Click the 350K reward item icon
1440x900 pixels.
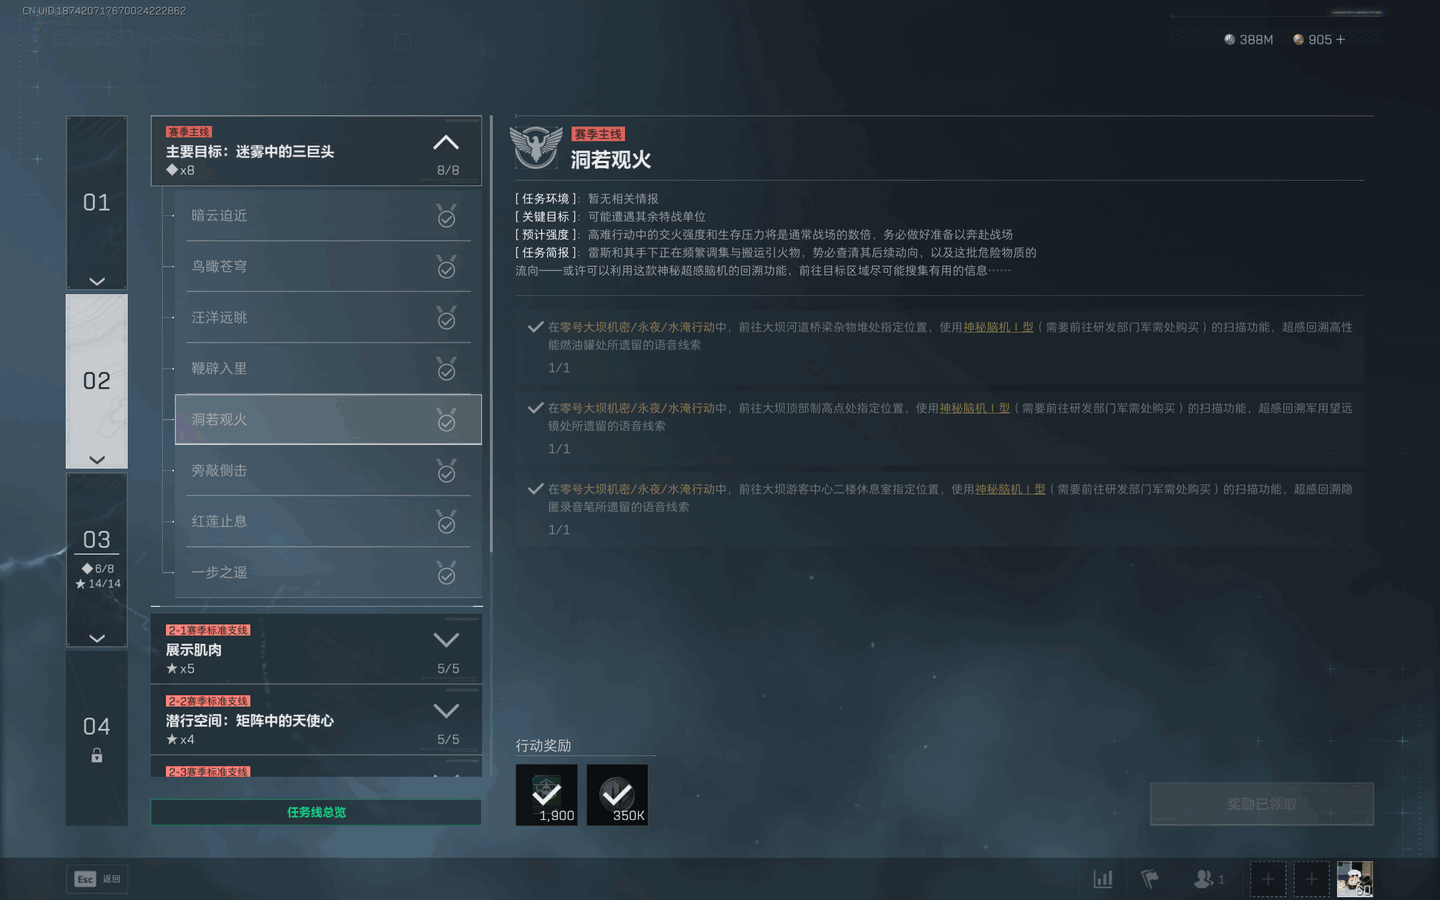tap(617, 795)
